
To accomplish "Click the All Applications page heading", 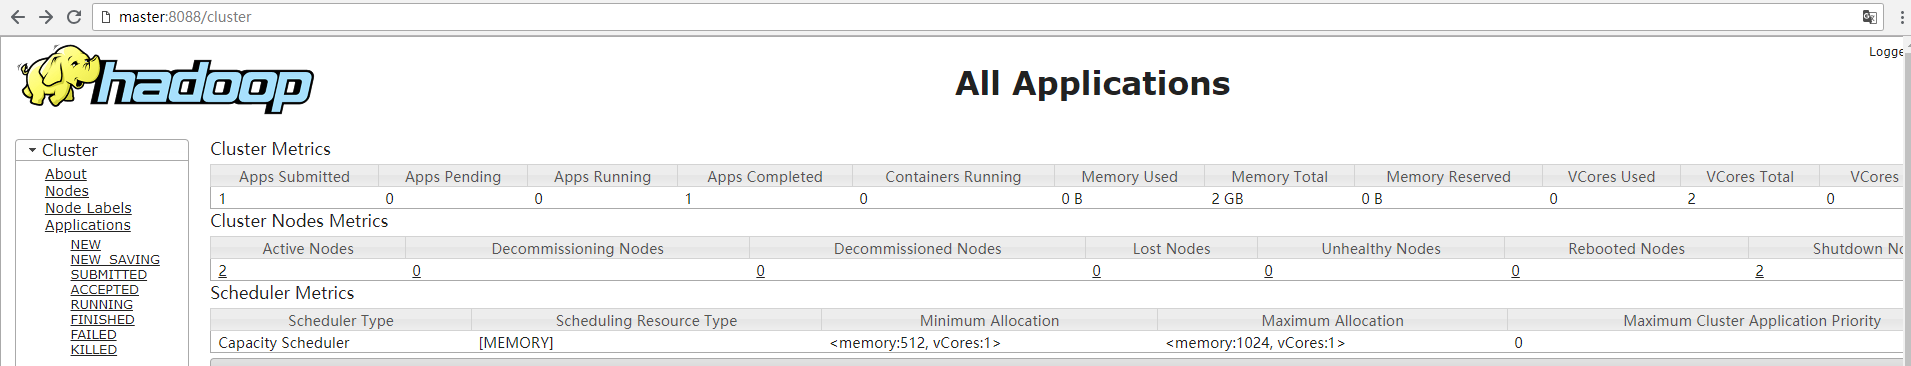I will coord(1093,83).
